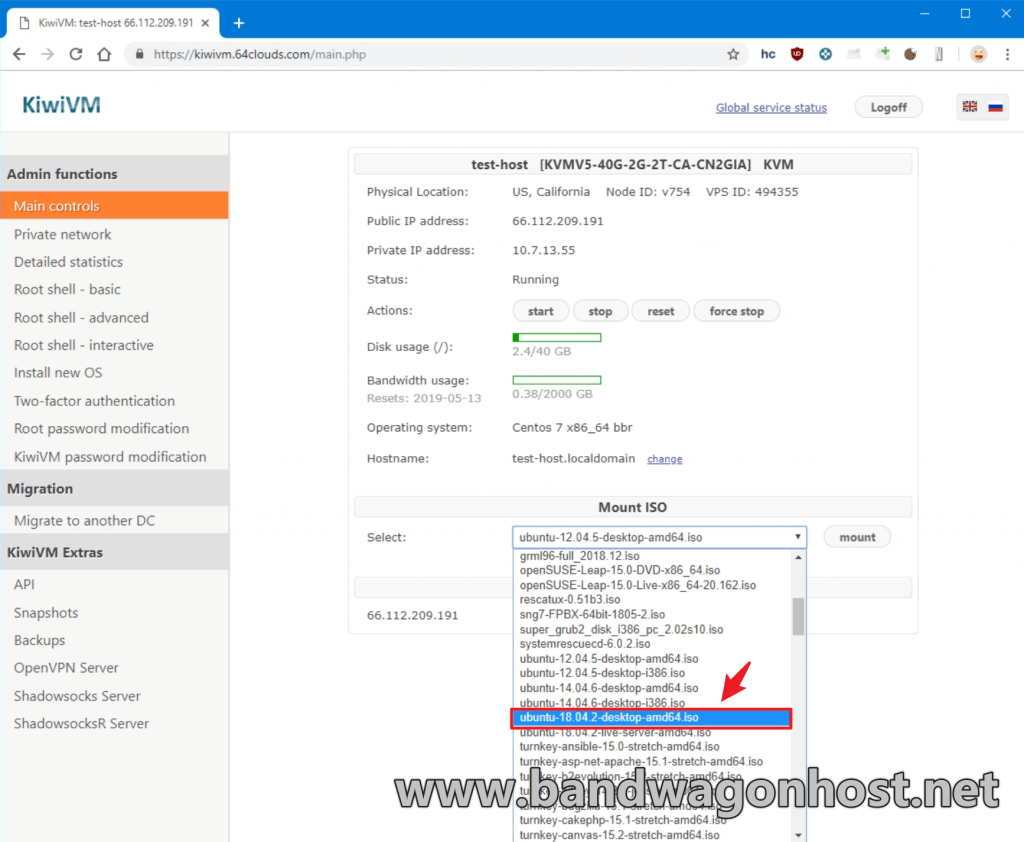Screen dimensions: 1024x842
Task: Close the KiwiVM test-host tab
Action: [205, 23]
